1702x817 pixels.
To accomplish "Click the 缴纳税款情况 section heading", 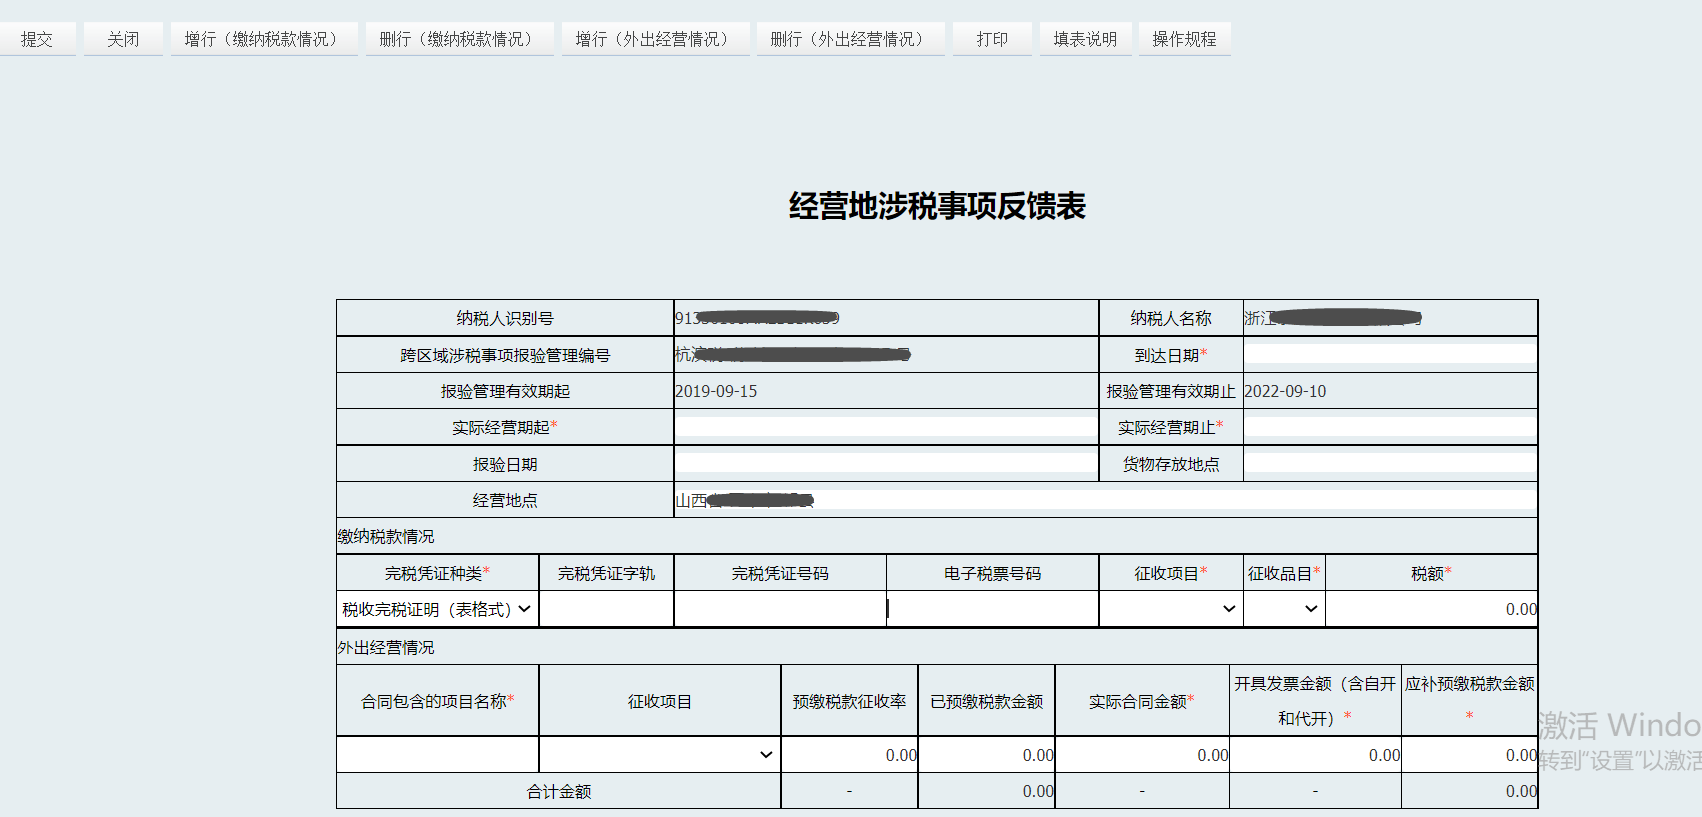I will click(386, 536).
